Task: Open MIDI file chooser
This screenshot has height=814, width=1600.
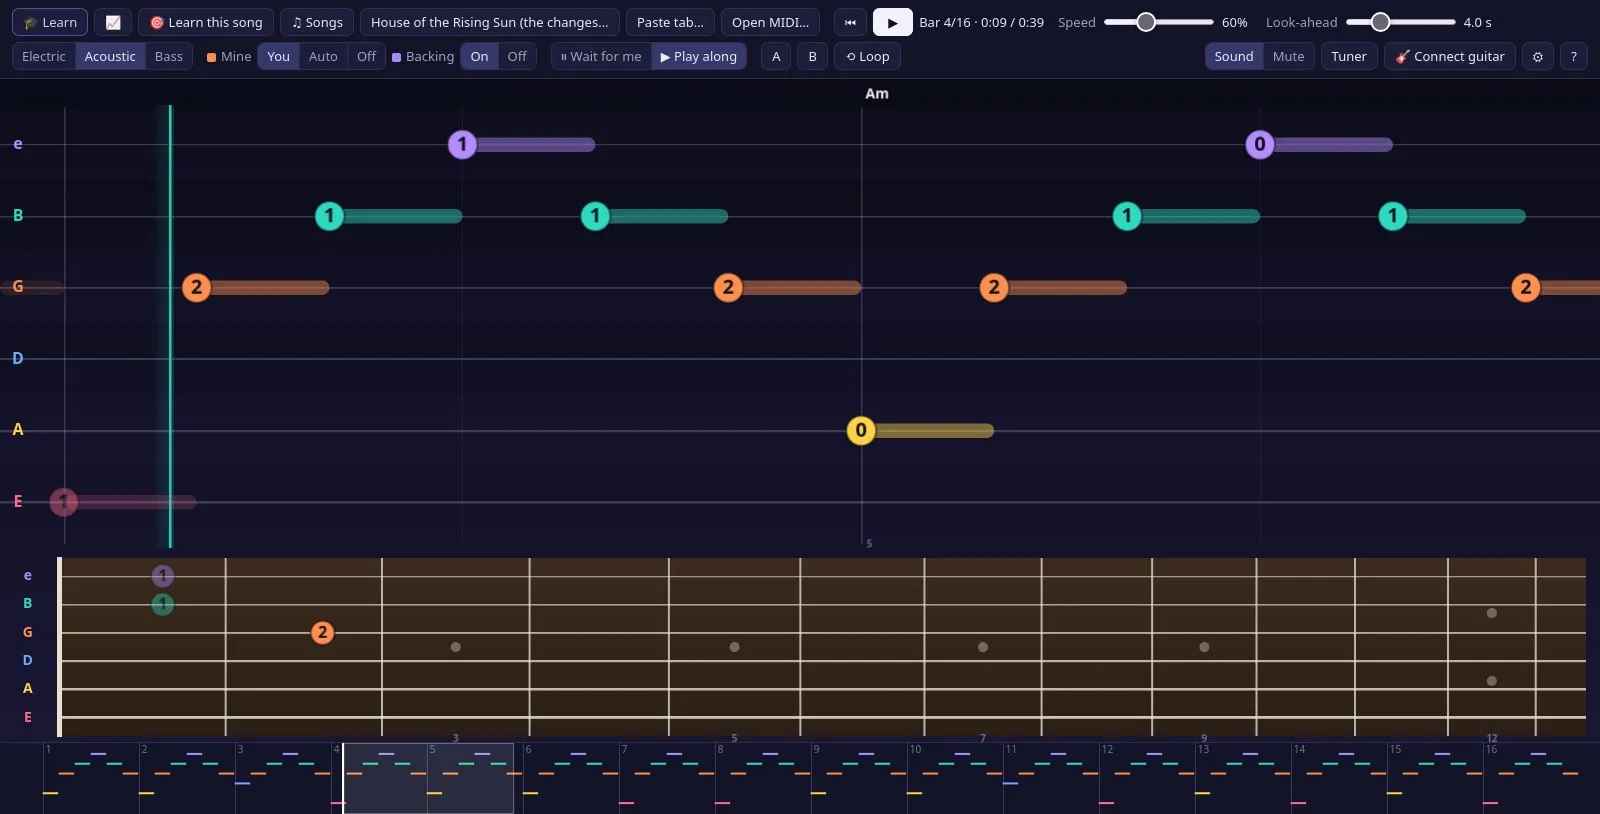Action: pyautogui.click(x=770, y=22)
